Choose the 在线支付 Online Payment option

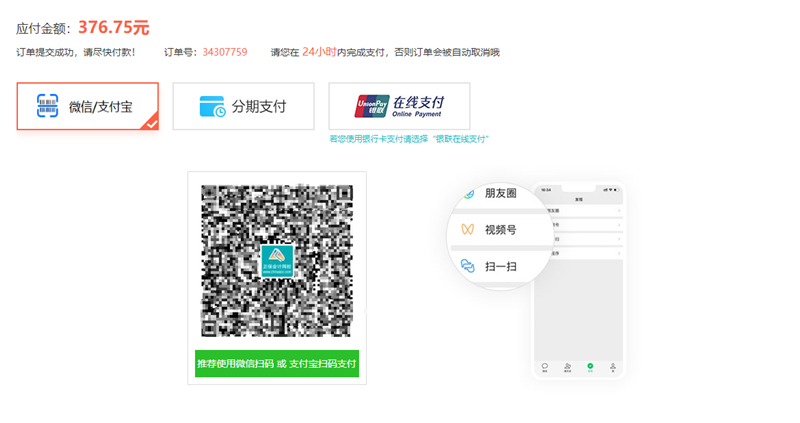(x=399, y=106)
